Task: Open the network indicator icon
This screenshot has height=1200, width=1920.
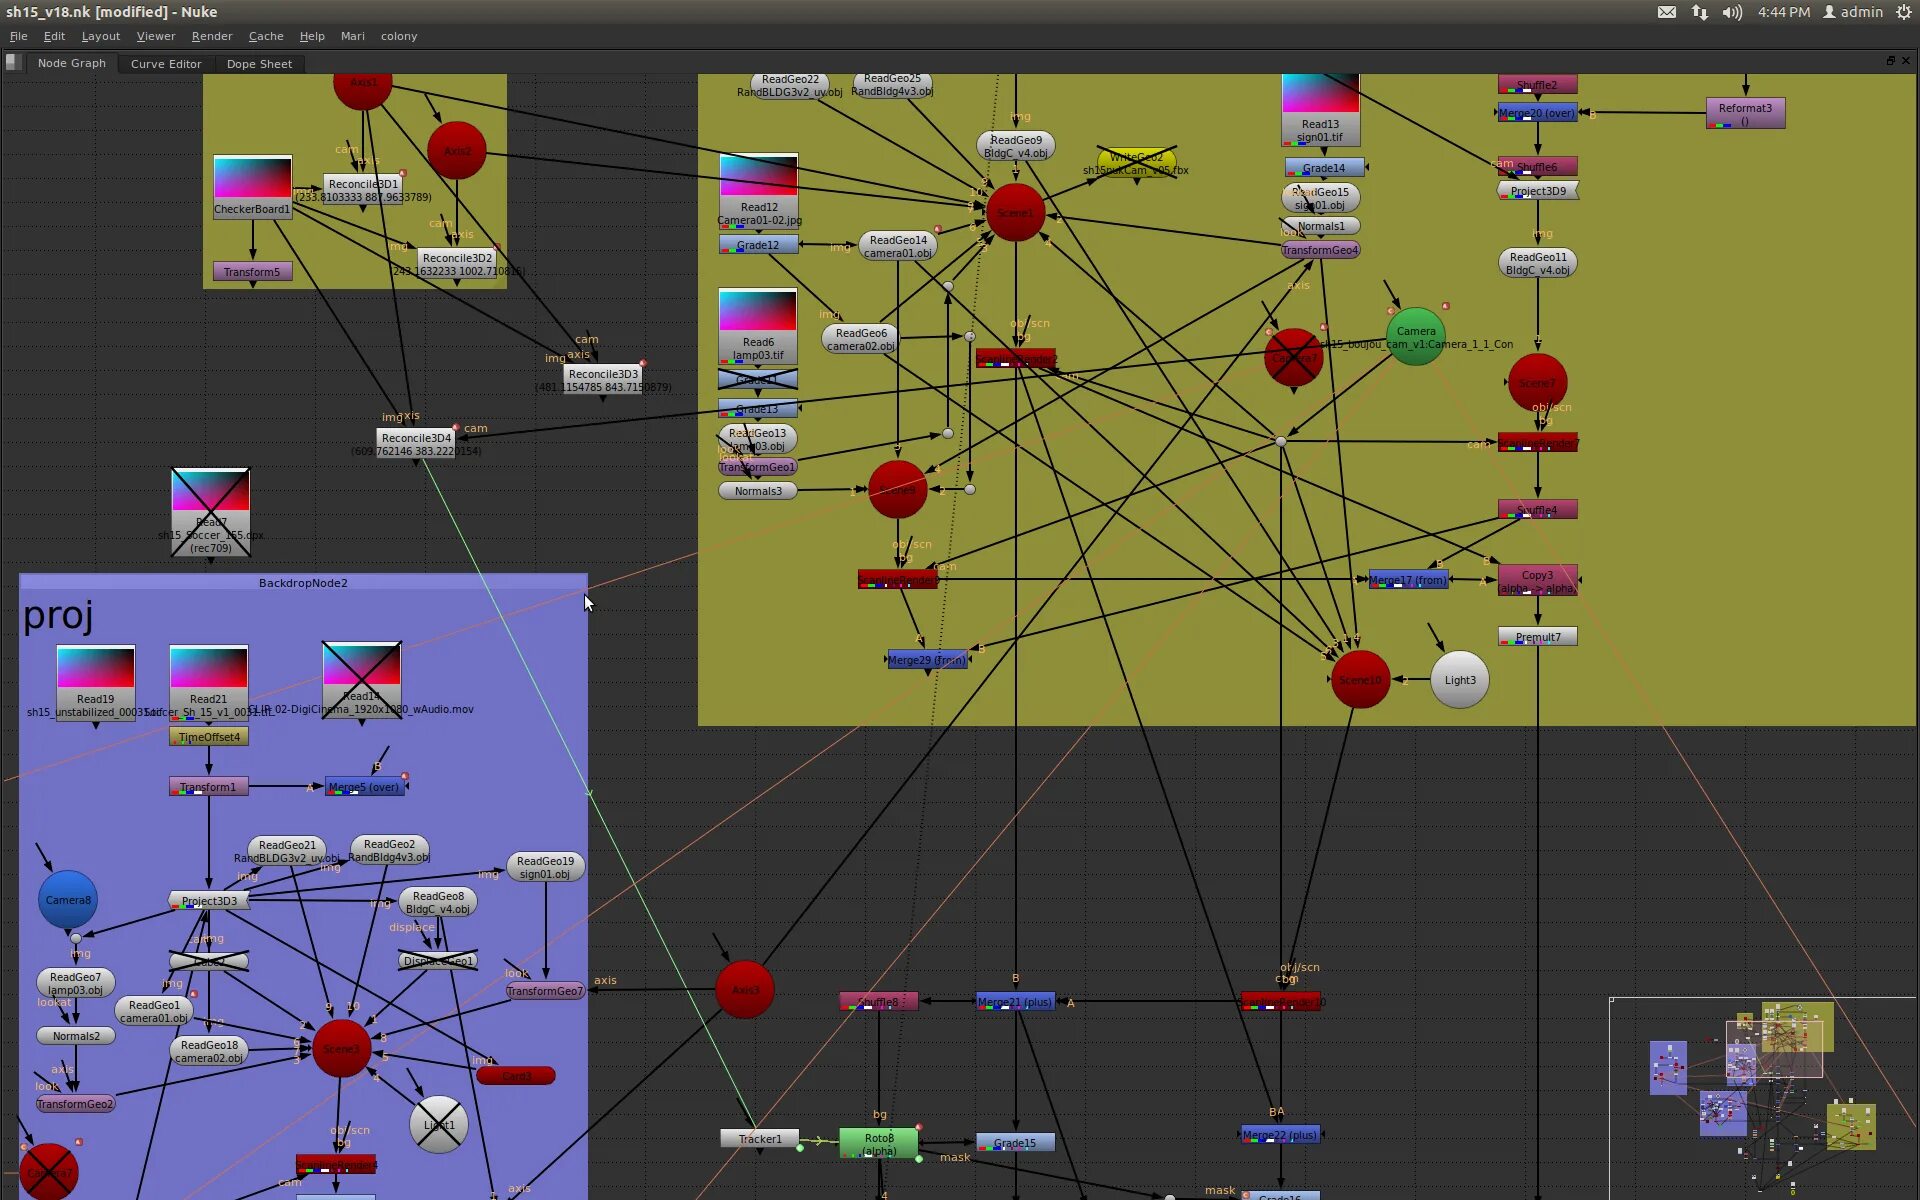Action: point(1700,12)
